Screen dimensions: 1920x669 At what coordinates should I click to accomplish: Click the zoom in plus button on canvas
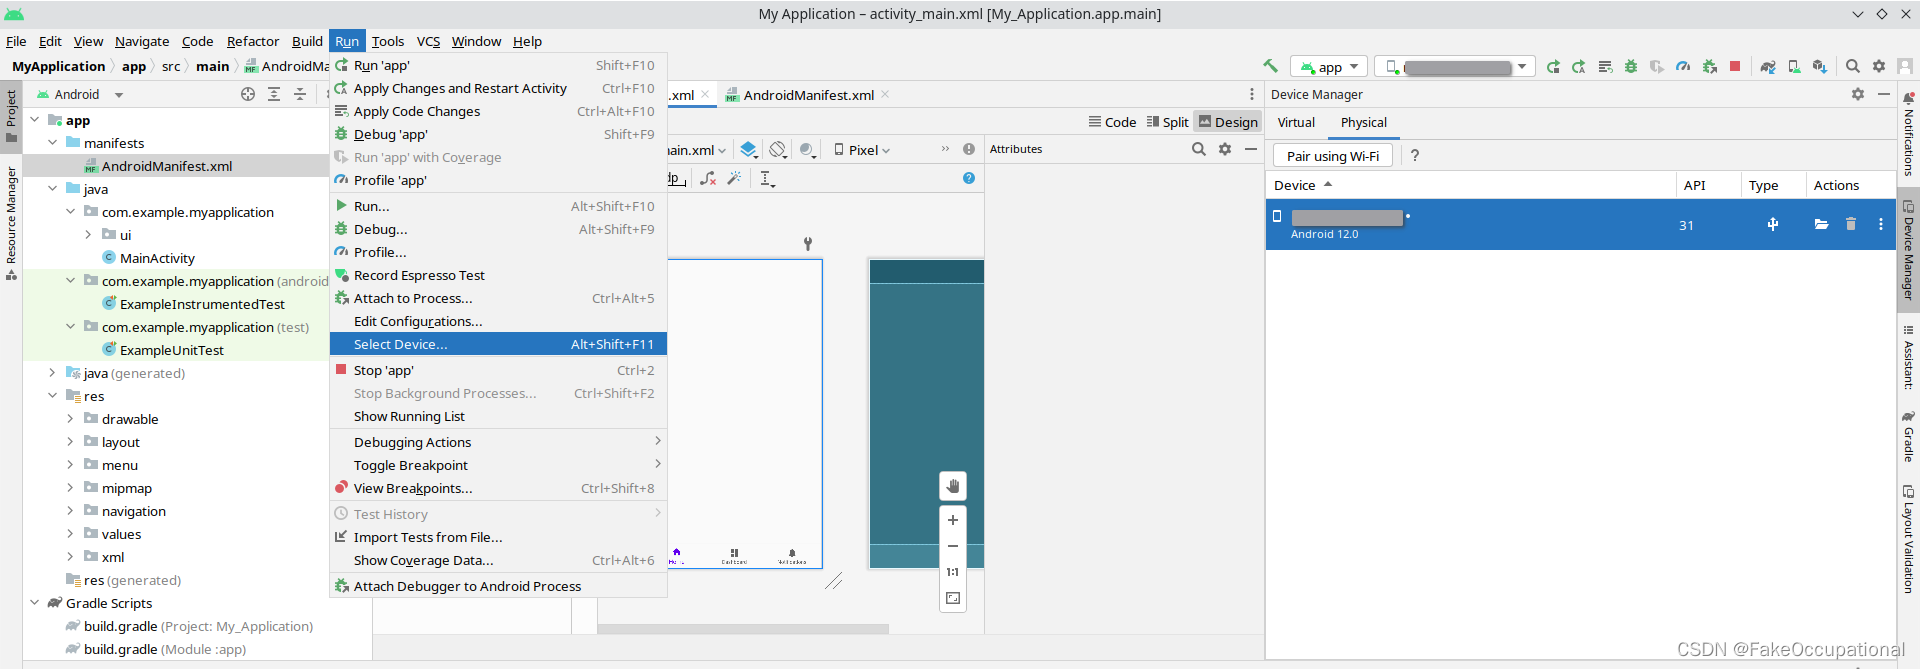coord(953,520)
